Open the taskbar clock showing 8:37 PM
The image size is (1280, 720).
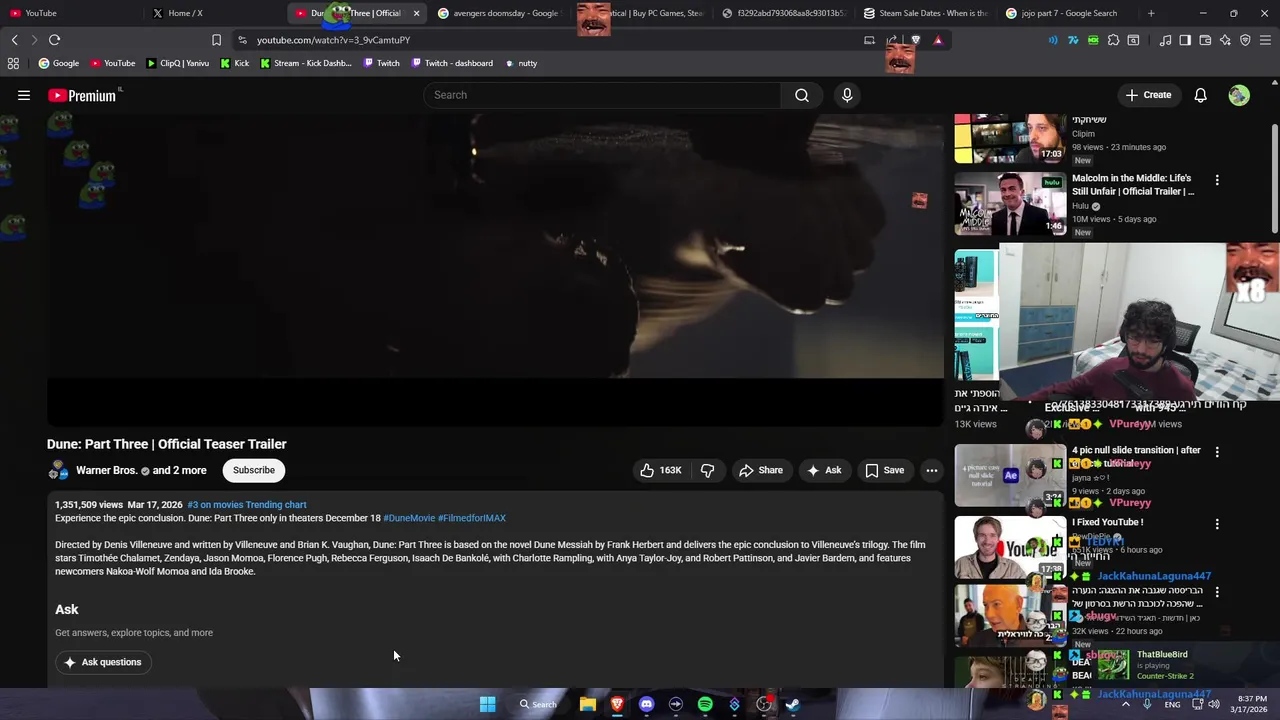coord(1252,704)
